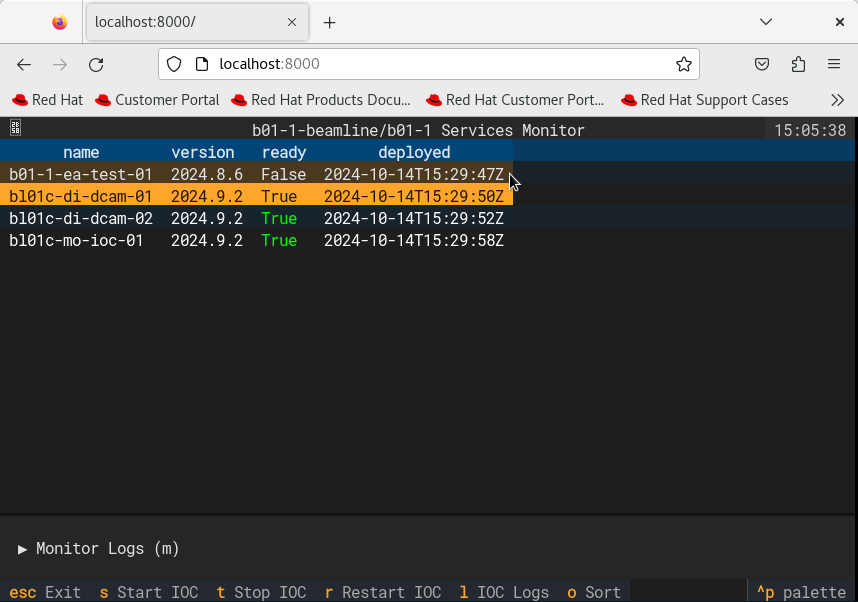Show site information page icon
The image size is (858, 602).
pos(202,64)
